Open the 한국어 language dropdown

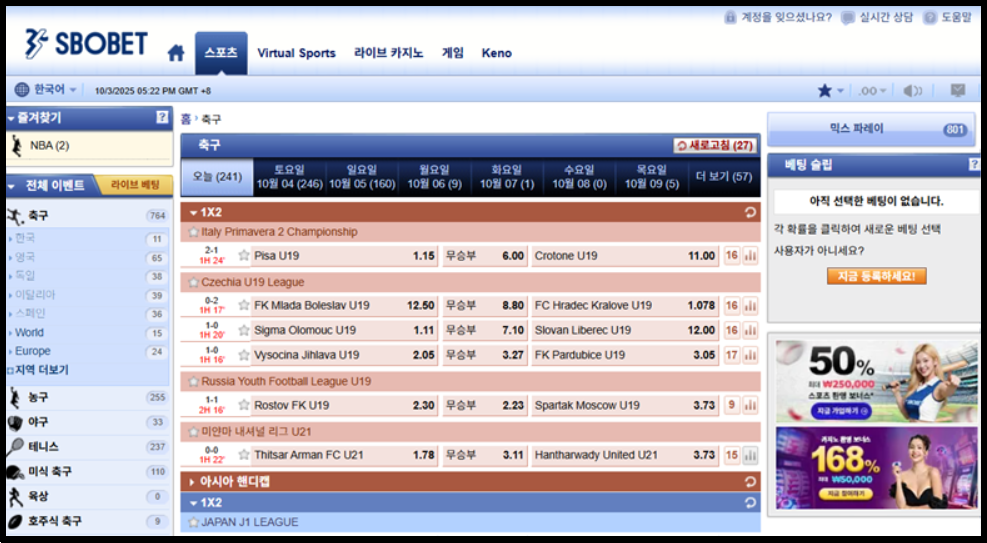[x=46, y=90]
